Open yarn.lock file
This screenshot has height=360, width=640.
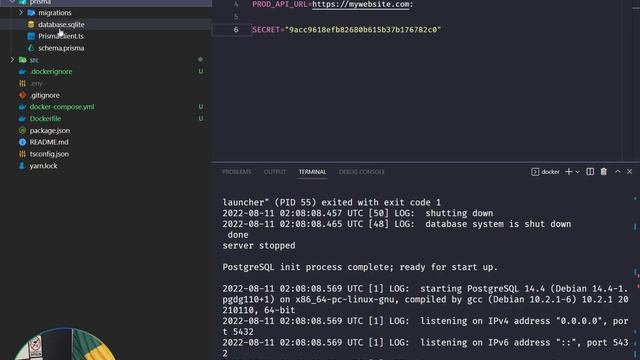(43, 166)
